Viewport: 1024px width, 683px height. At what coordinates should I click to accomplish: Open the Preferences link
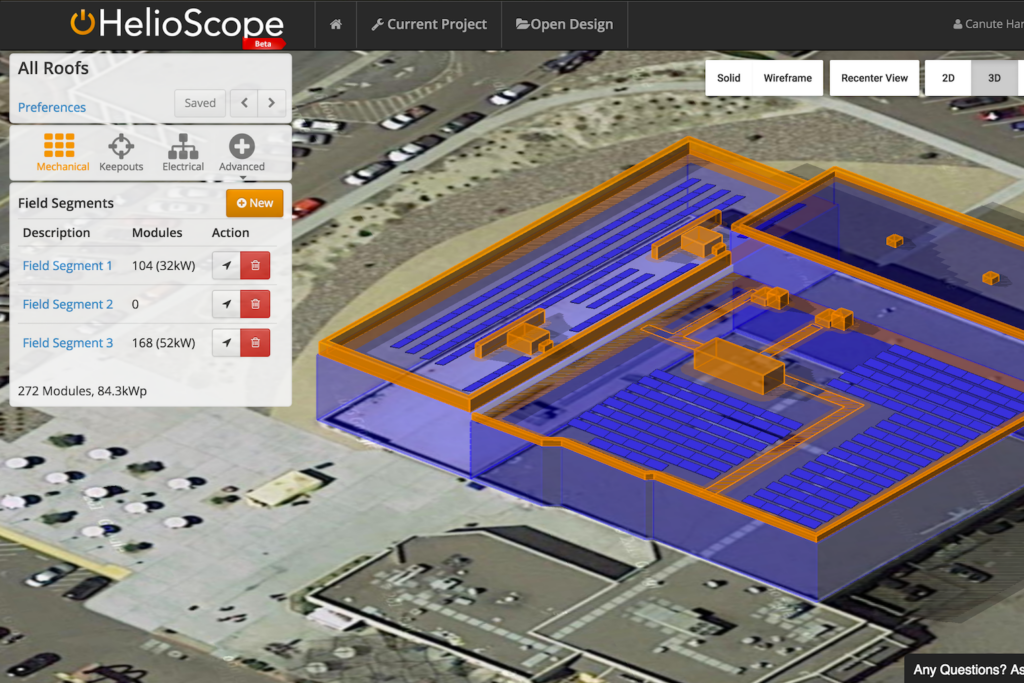(52, 108)
